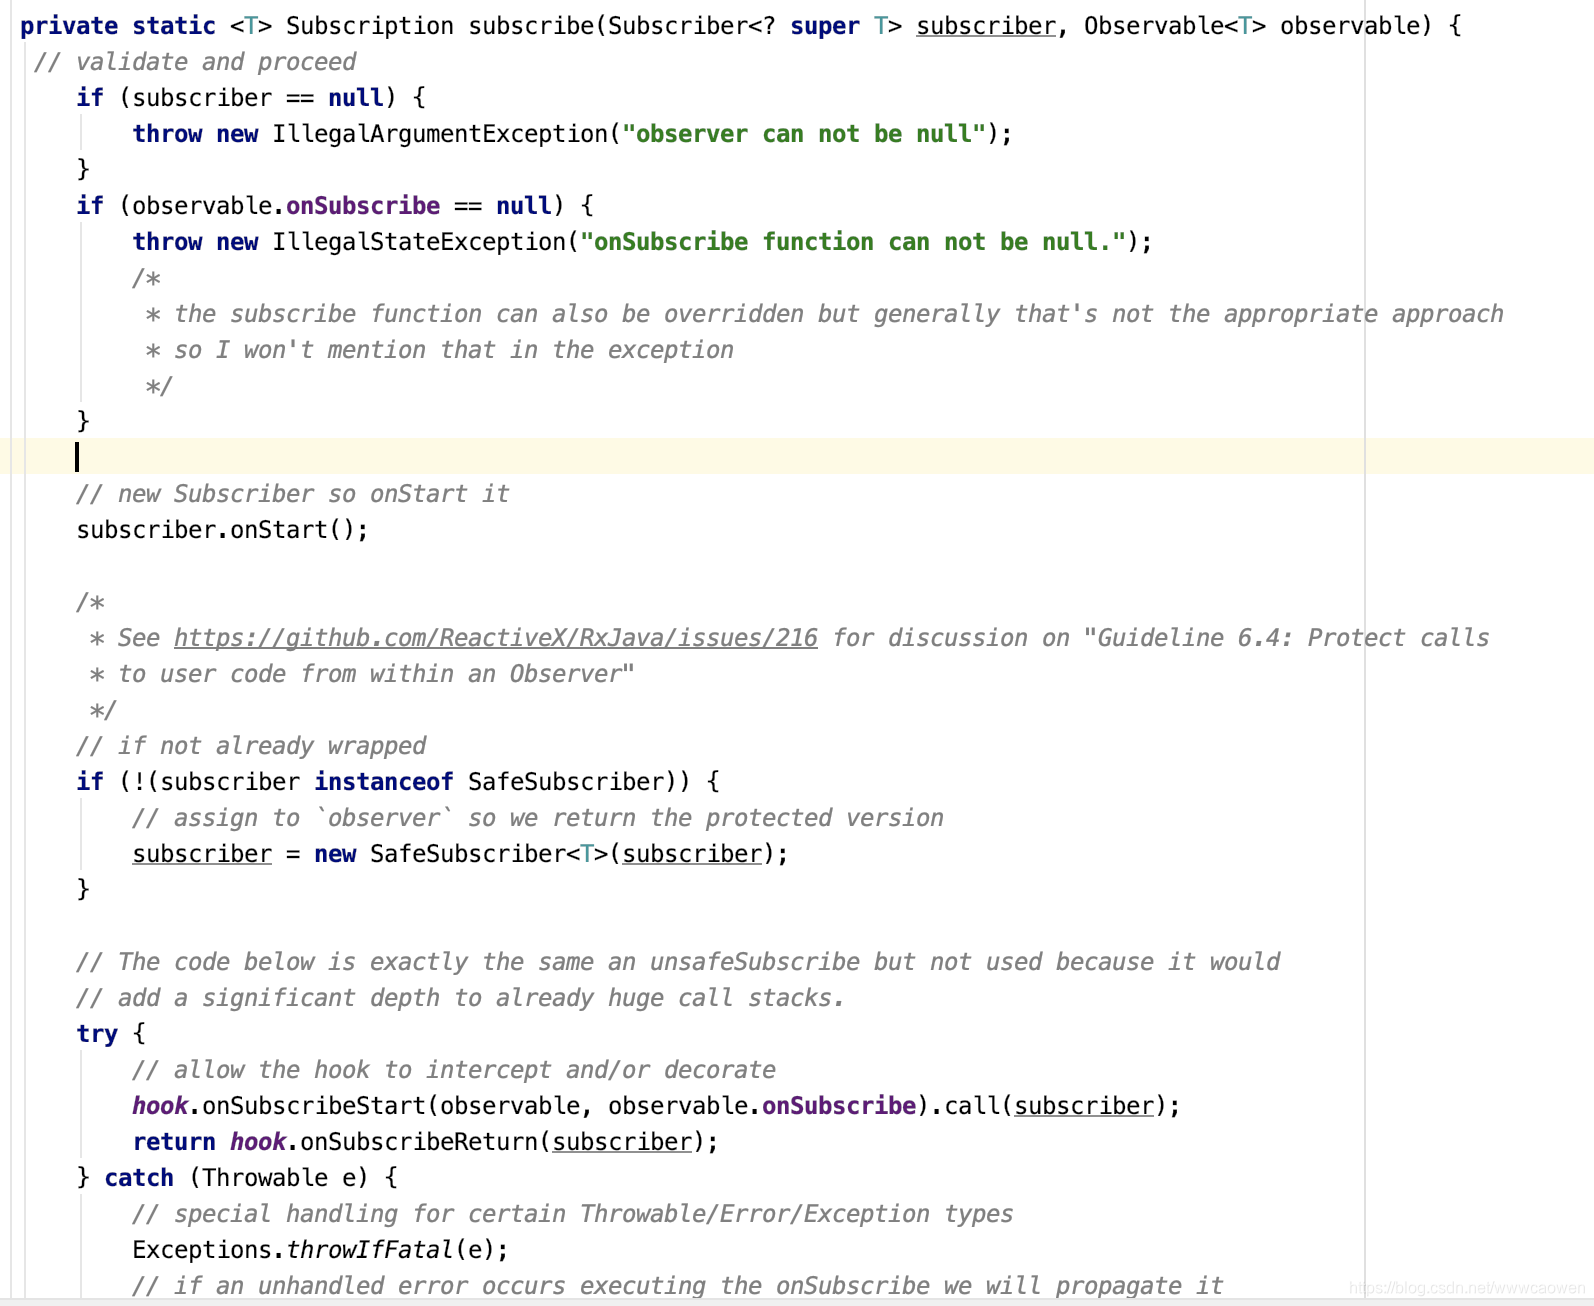Viewport: 1594px width, 1306px height.
Task: Click the string "observer can not be null"
Action: click(x=804, y=134)
